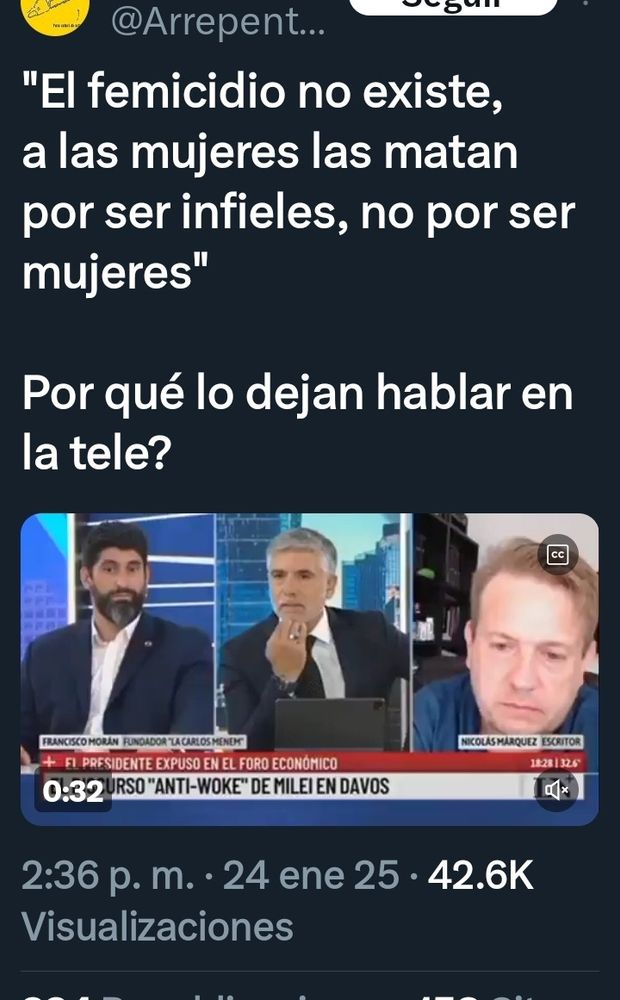Toggle closed captions with the CC icon
The width and height of the screenshot is (620, 1000).
pyautogui.click(x=557, y=555)
